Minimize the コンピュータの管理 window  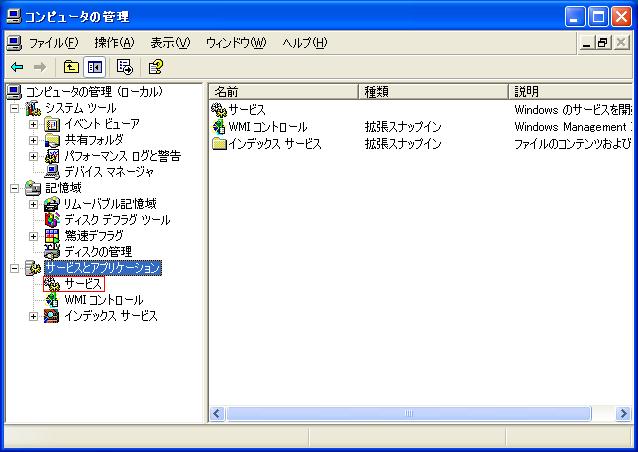(575, 17)
